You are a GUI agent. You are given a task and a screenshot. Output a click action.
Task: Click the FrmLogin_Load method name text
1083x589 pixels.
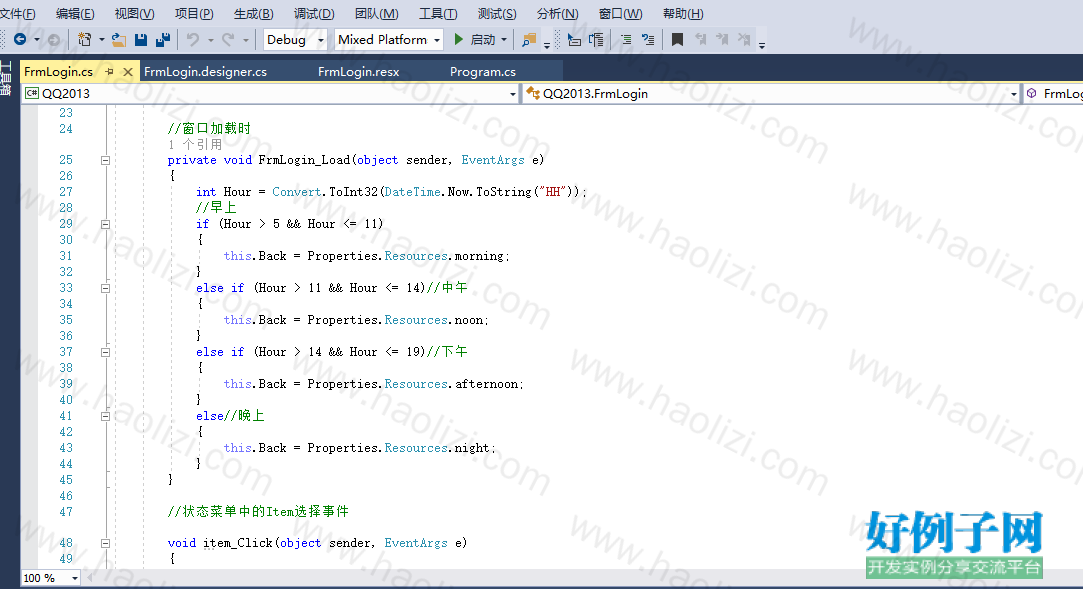tap(305, 160)
